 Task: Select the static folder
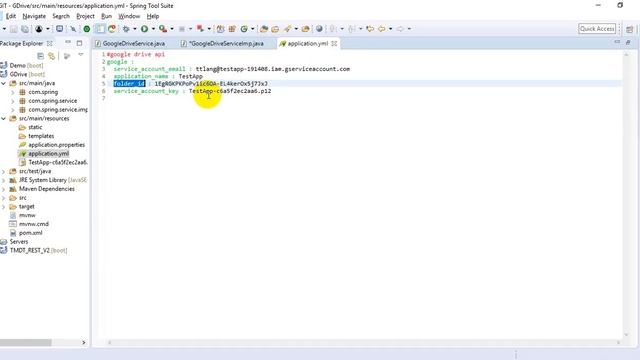[x=35, y=127]
